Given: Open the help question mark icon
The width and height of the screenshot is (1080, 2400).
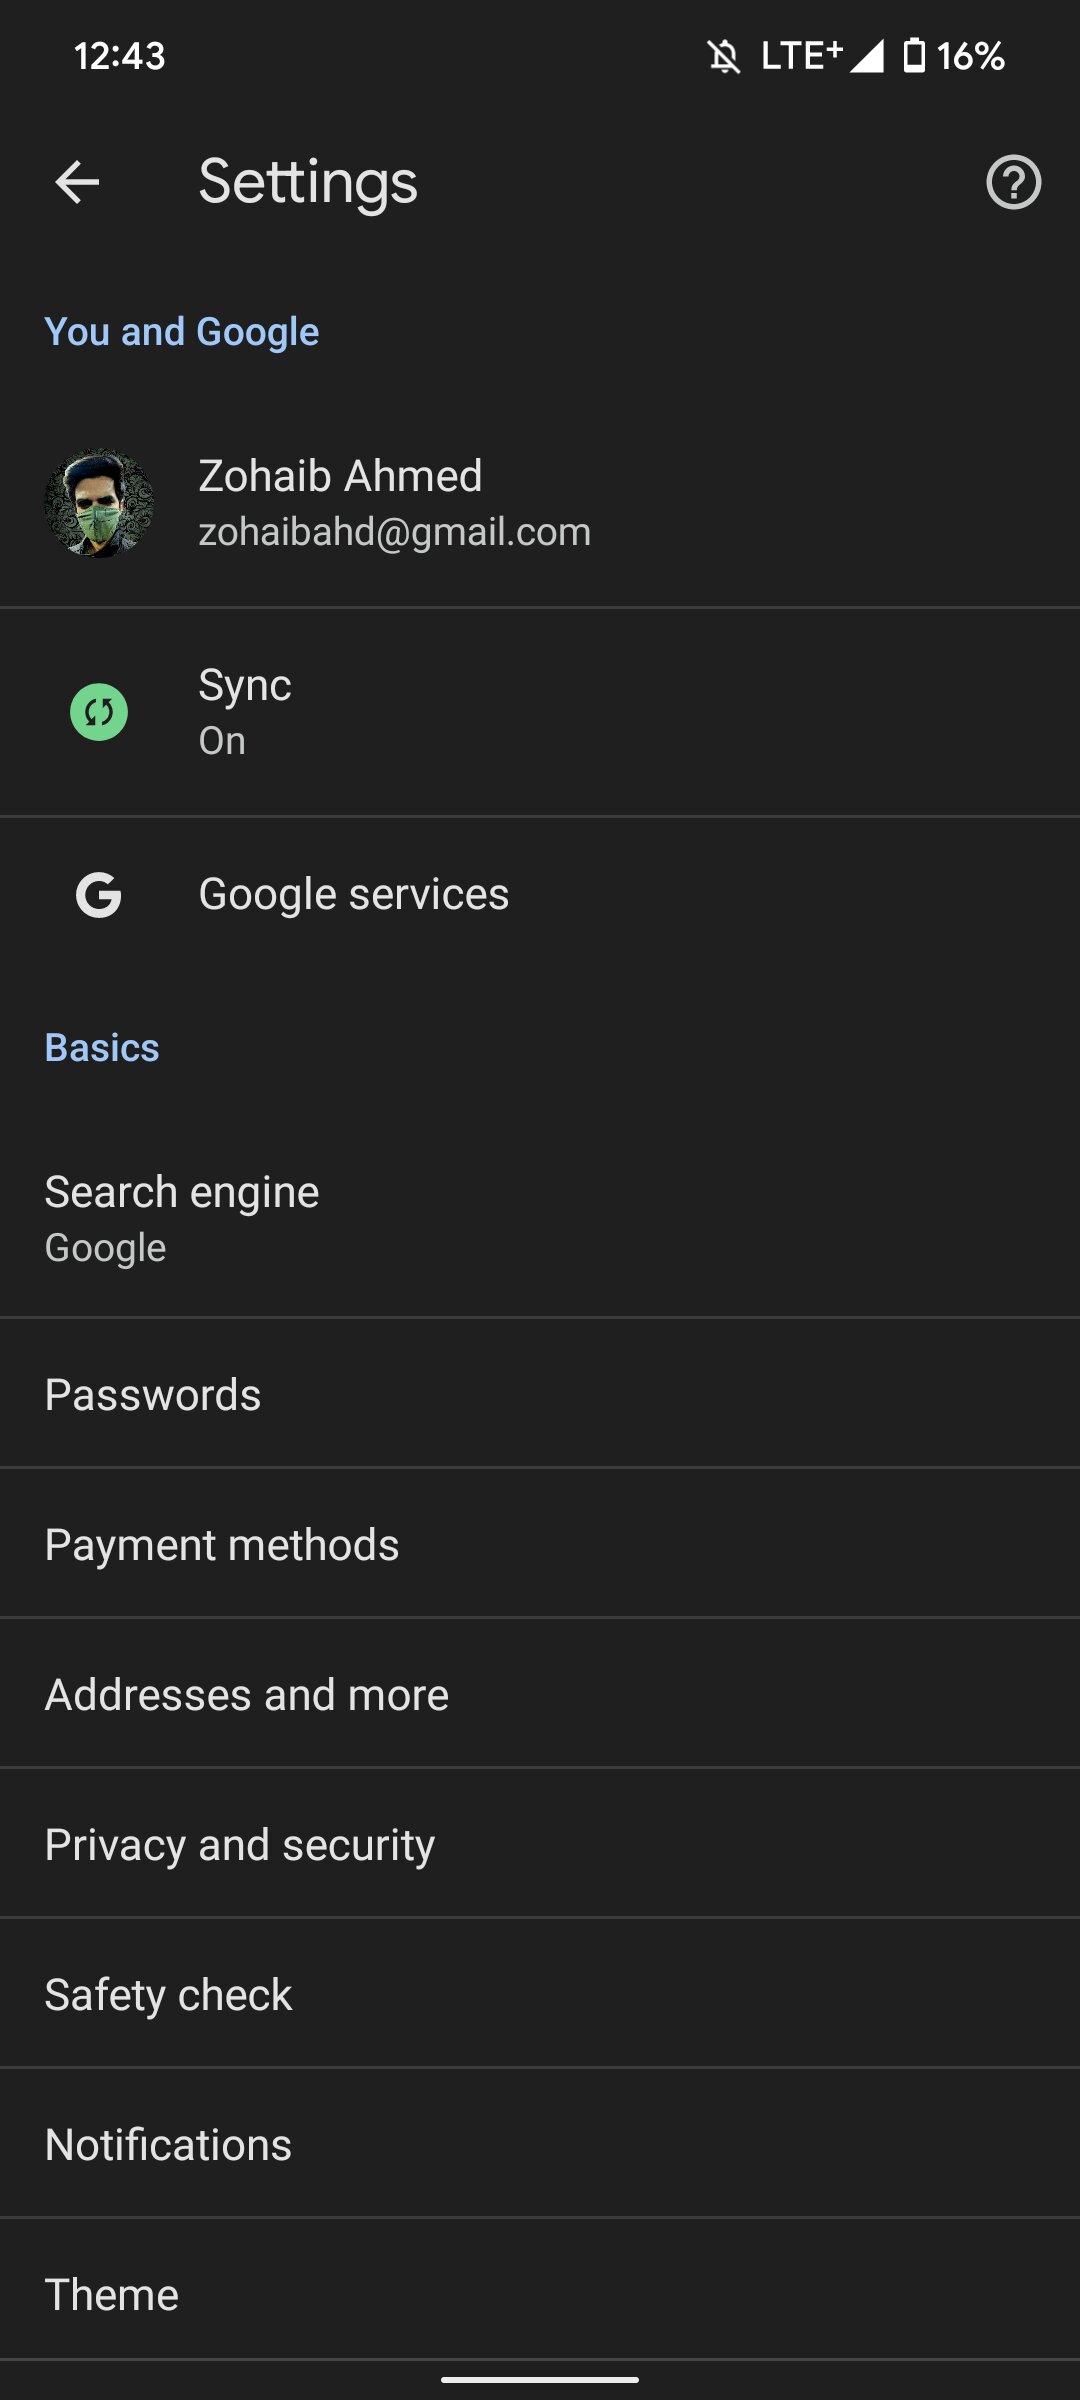Looking at the screenshot, I should tap(1013, 182).
